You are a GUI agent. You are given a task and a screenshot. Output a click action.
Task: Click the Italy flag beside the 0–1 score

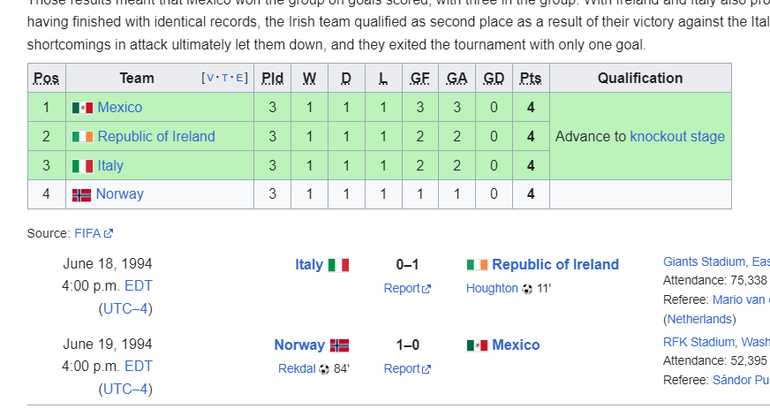[x=338, y=265]
